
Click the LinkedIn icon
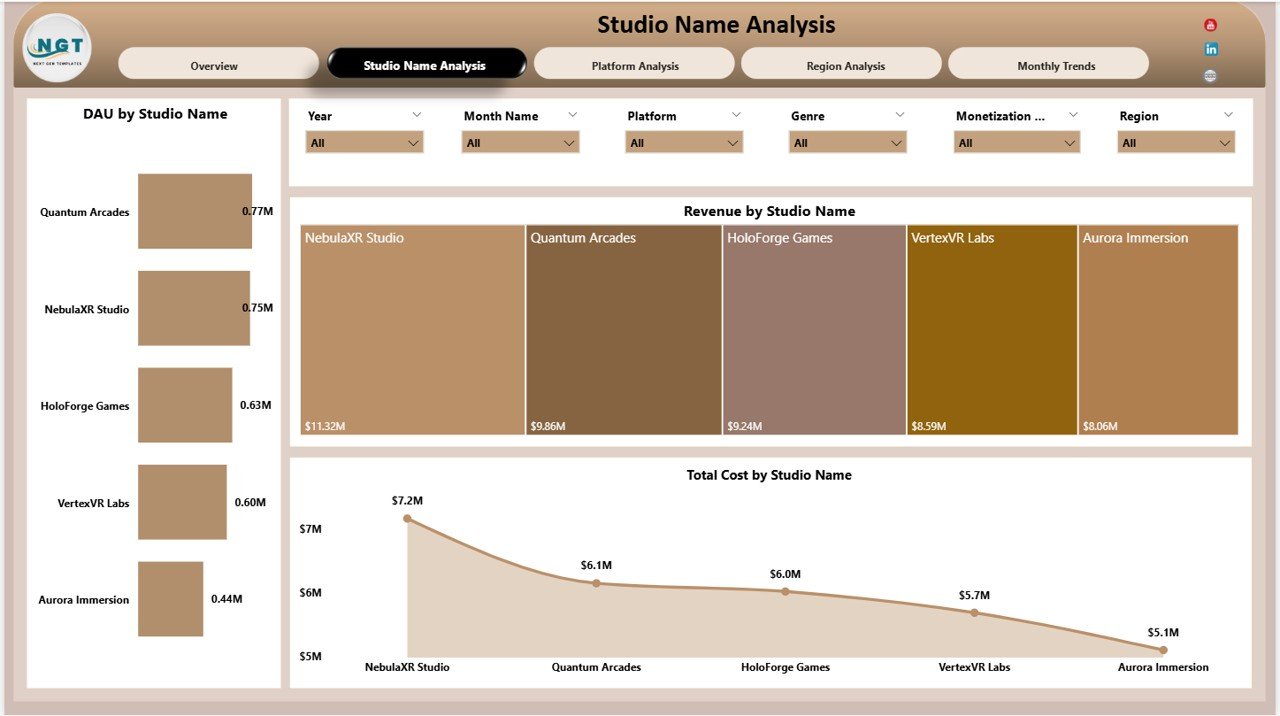coord(1210,48)
